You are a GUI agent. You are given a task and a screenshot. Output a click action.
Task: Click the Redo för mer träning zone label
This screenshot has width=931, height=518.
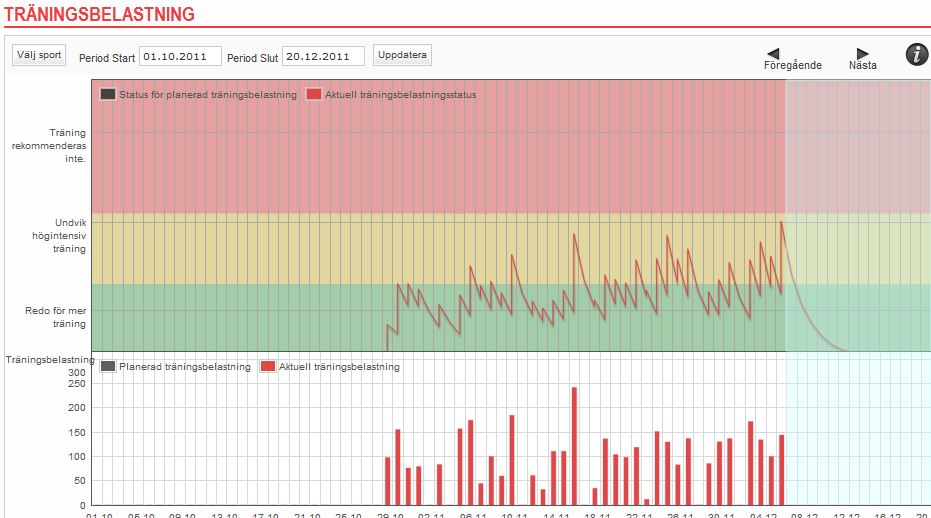[x=56, y=318]
